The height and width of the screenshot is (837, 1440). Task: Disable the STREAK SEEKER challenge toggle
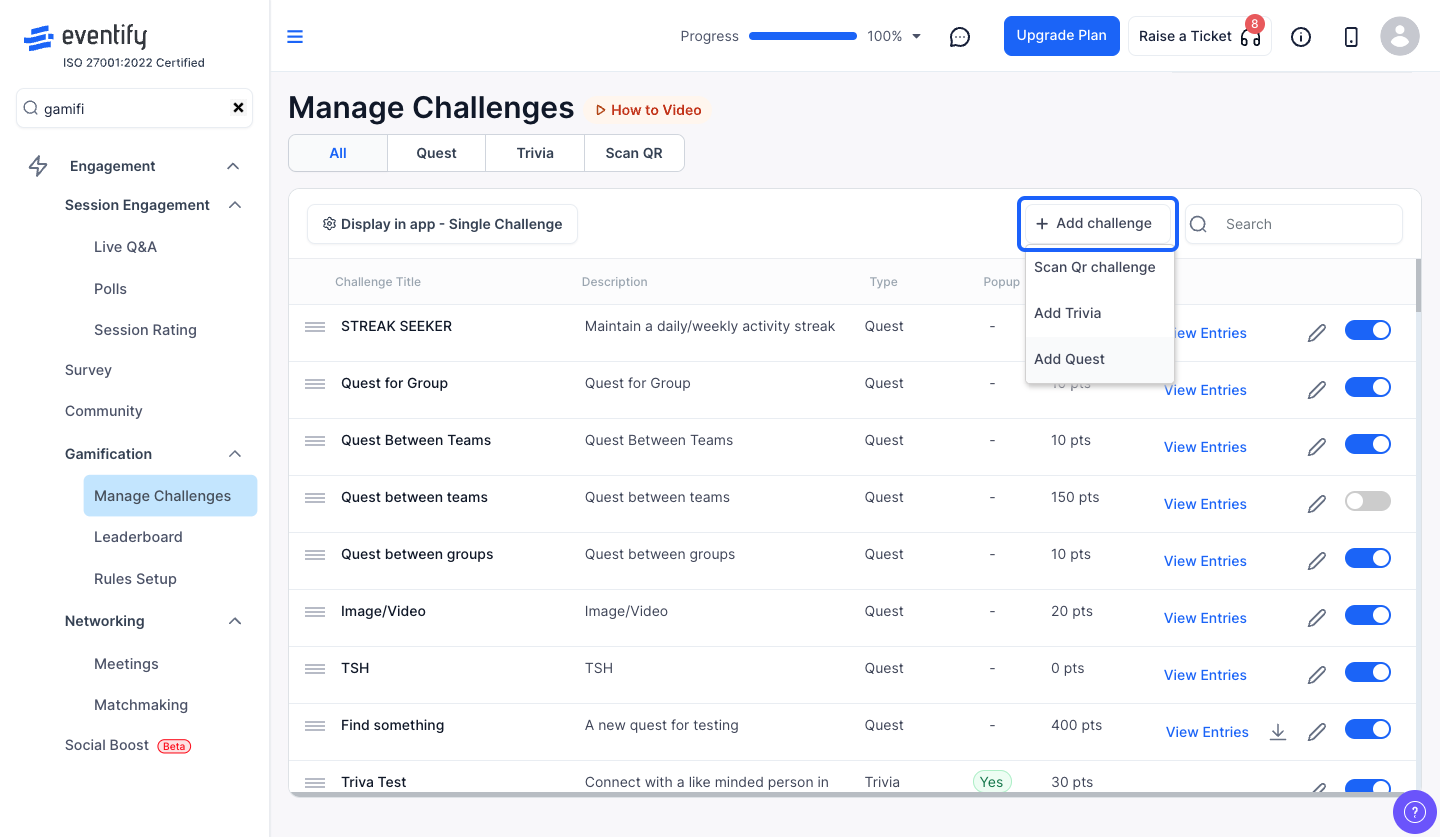tap(1368, 330)
